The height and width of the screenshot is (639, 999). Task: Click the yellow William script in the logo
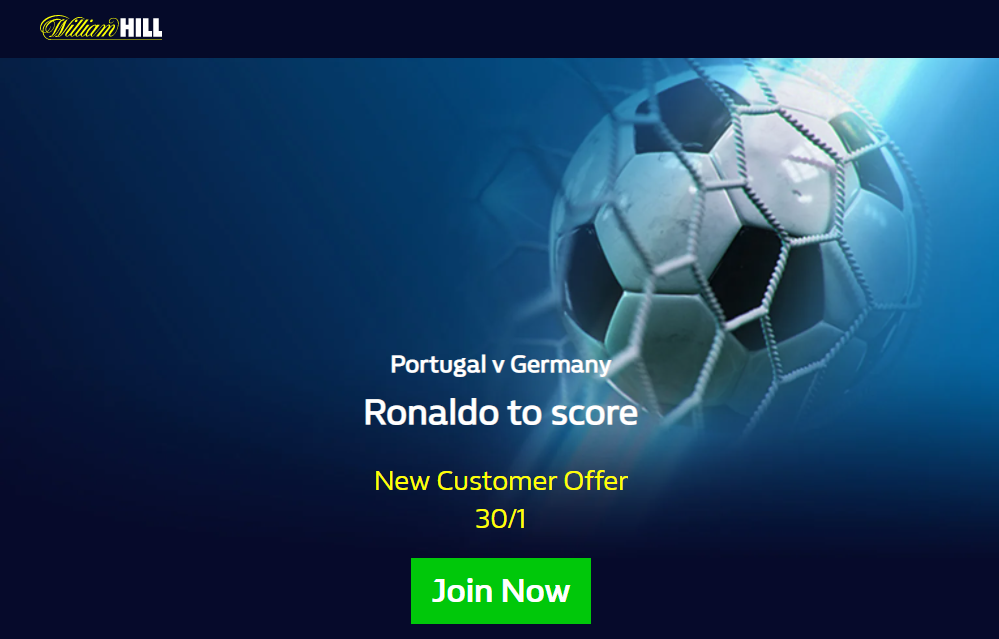(x=79, y=27)
